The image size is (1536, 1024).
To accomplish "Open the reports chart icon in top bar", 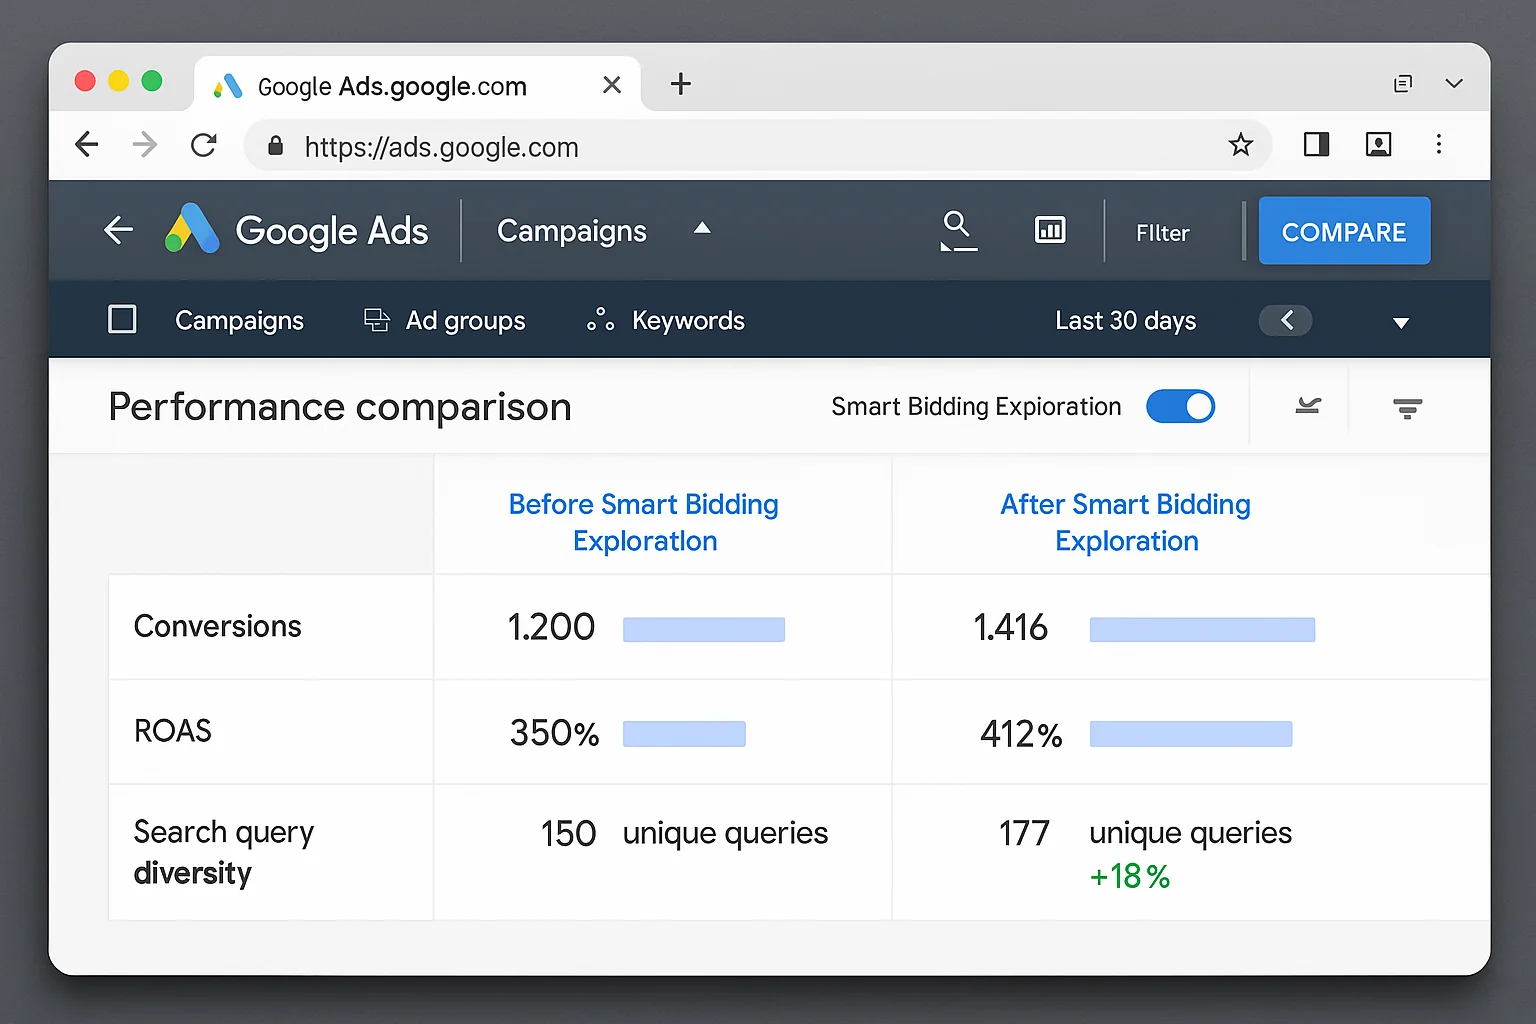I will (1050, 230).
